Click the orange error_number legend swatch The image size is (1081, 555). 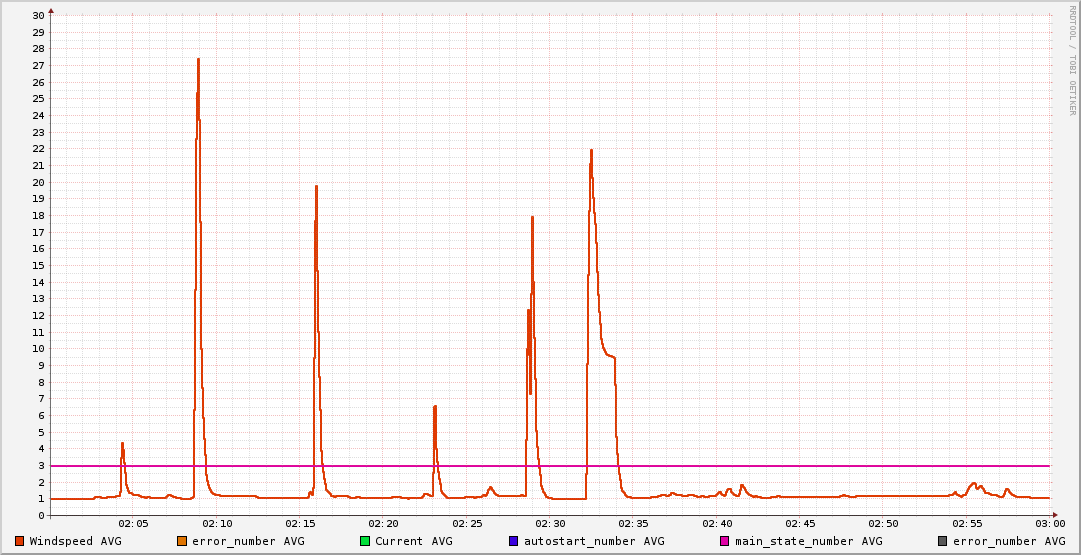pyautogui.click(x=182, y=541)
